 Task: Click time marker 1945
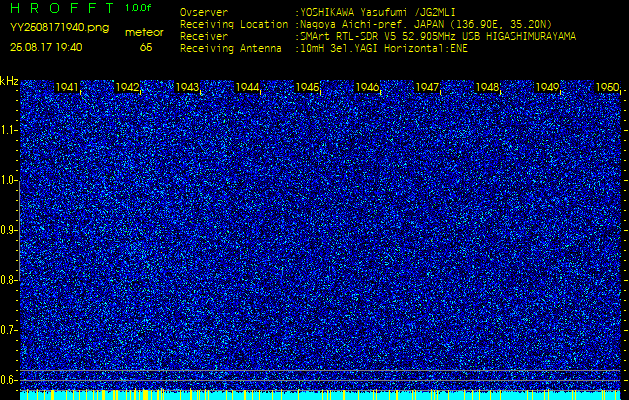point(307,87)
